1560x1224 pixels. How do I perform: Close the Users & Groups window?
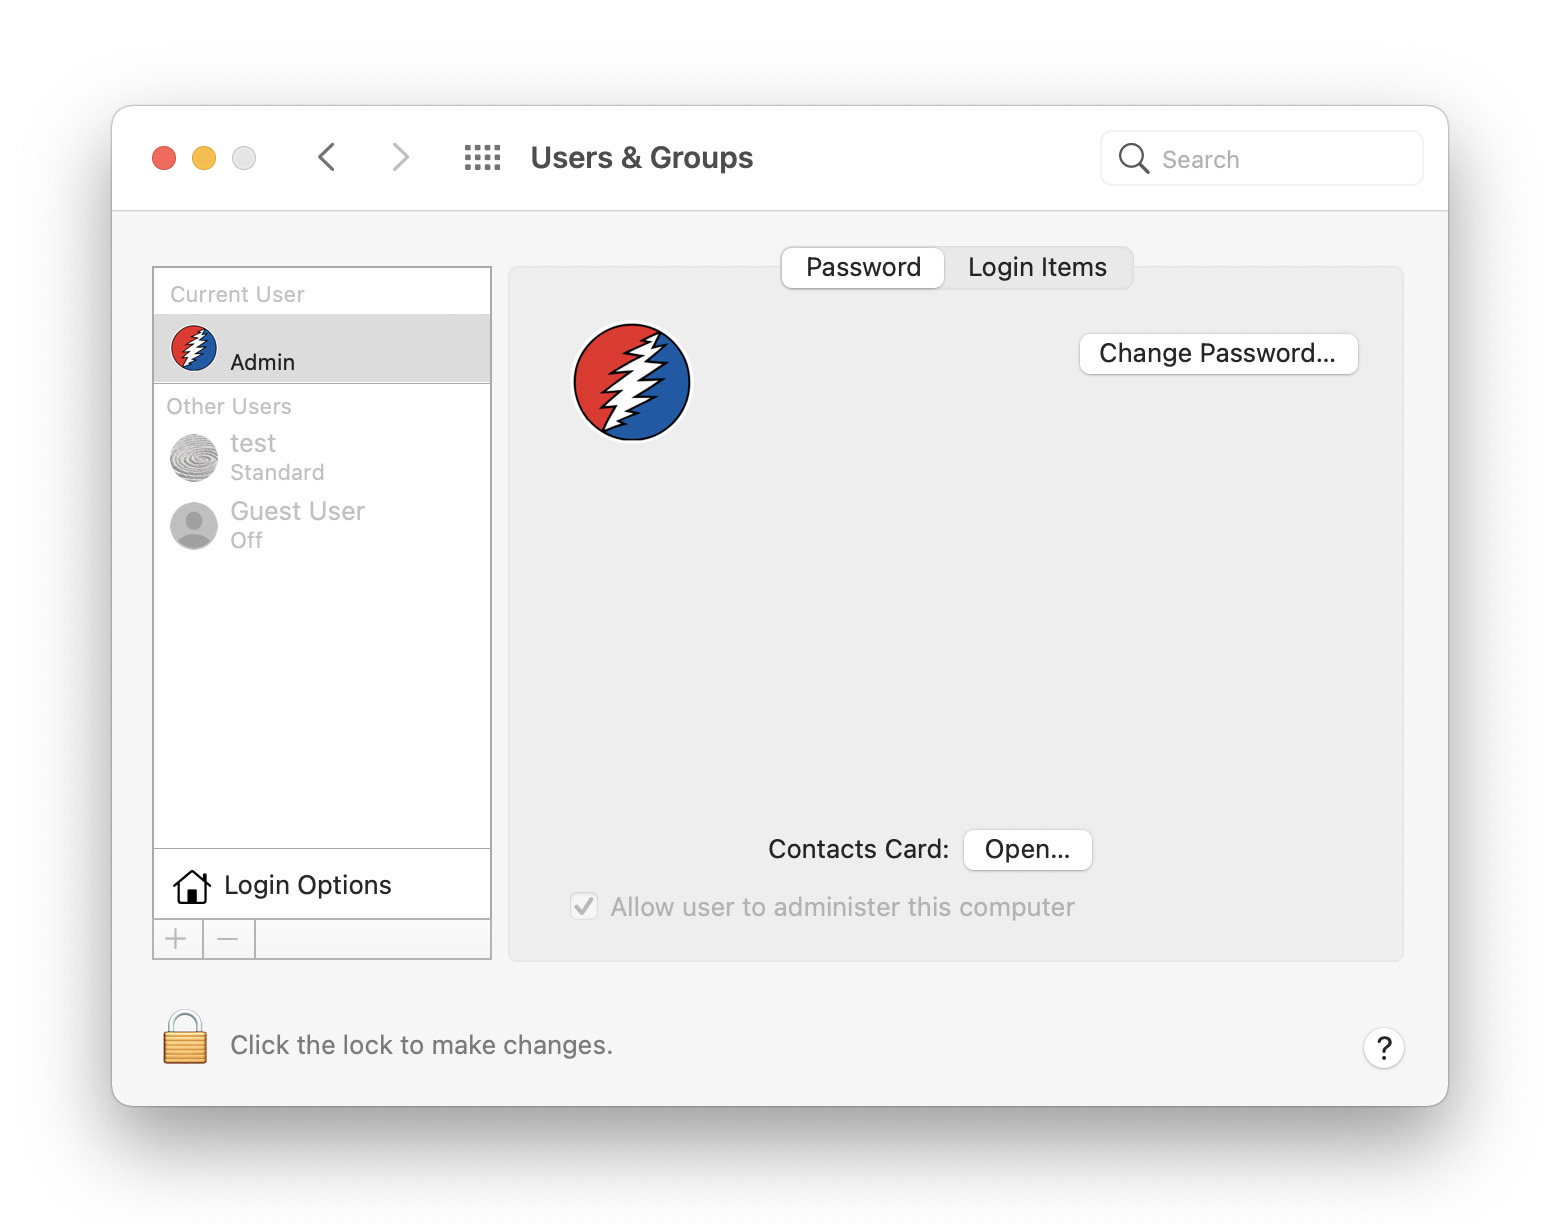164,158
